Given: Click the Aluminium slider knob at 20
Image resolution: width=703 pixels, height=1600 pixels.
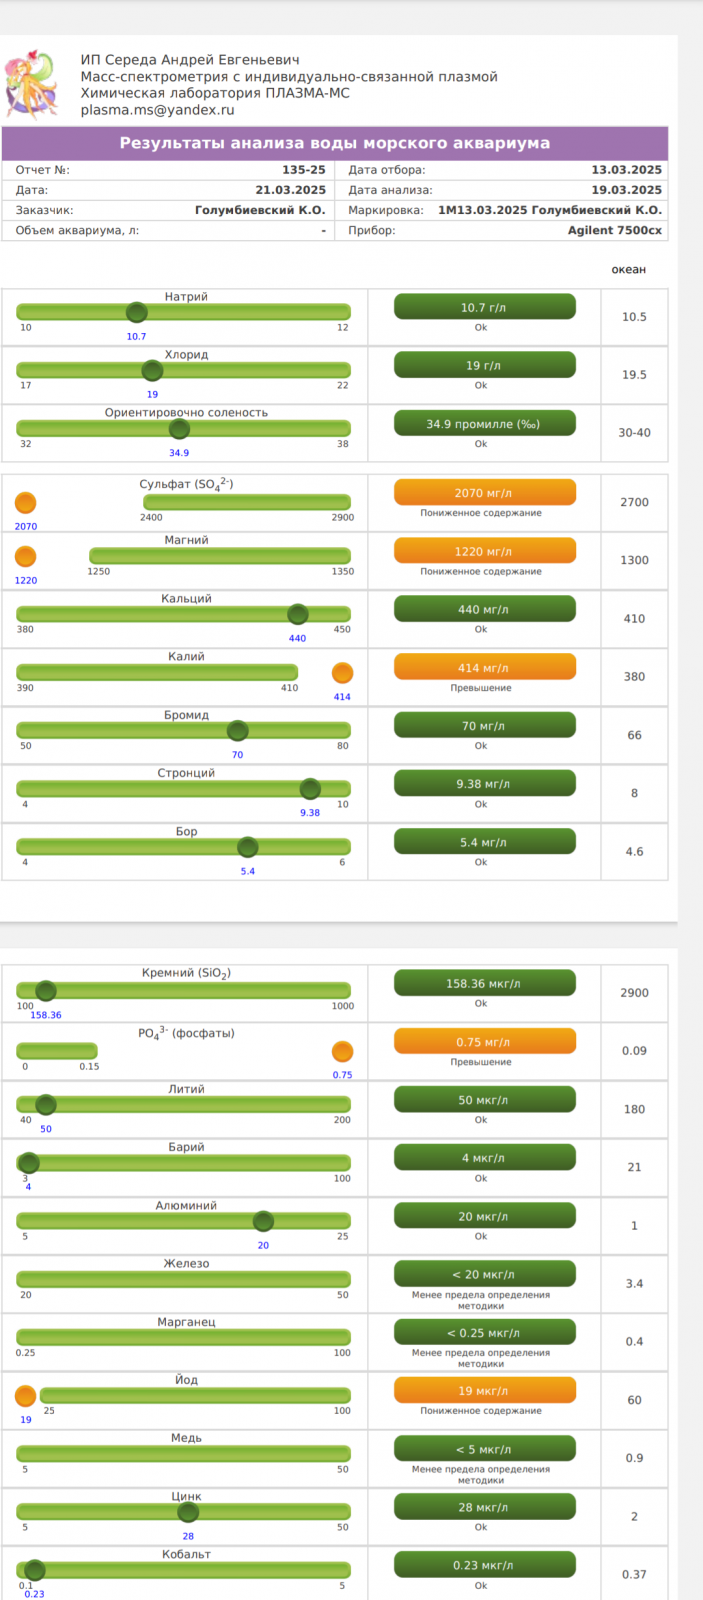Looking at the screenshot, I should 263,1221.
